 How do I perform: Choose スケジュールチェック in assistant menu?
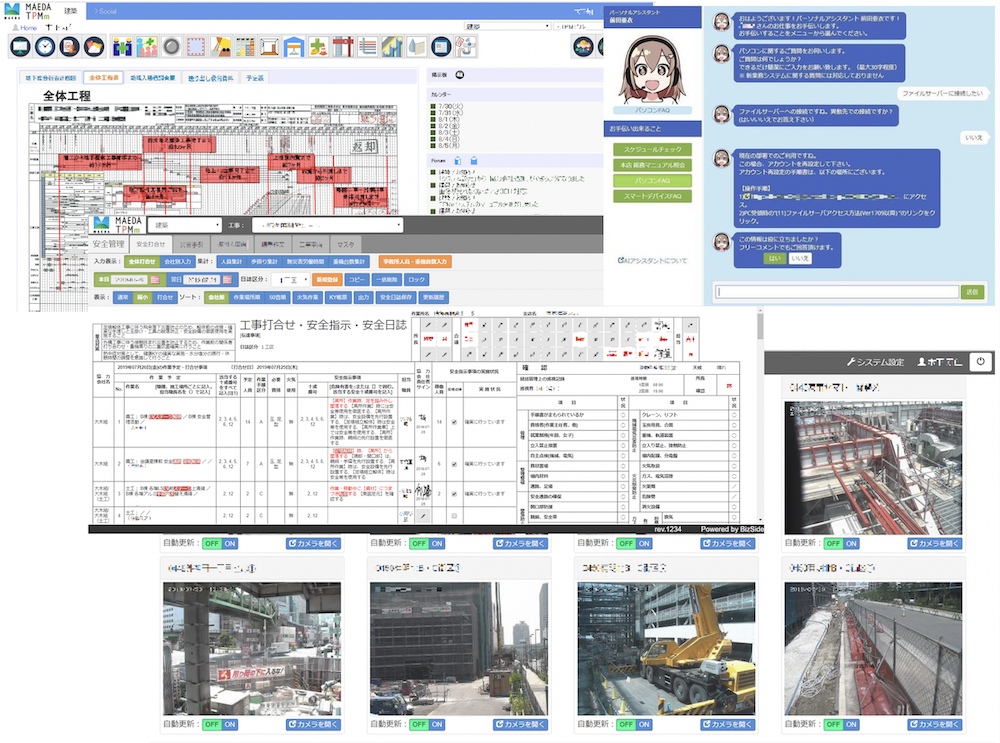[x=652, y=149]
